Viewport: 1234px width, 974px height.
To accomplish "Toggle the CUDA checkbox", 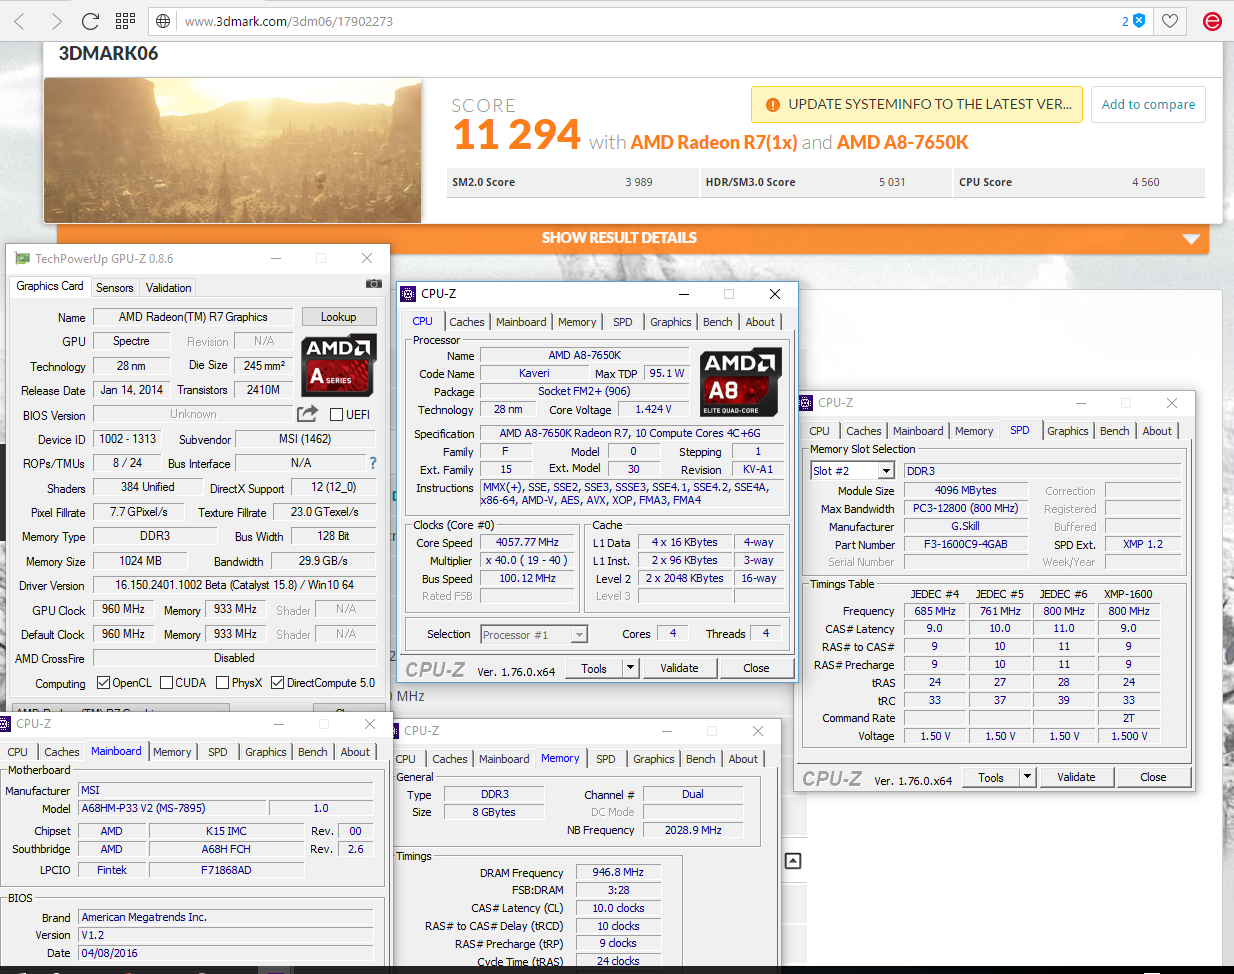I will tap(166, 683).
